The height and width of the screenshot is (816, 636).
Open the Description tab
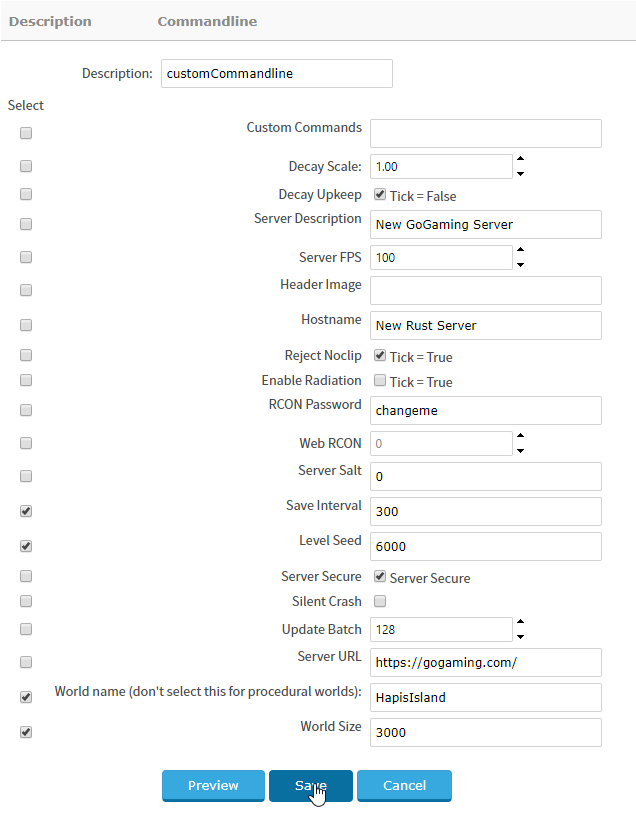[50, 21]
